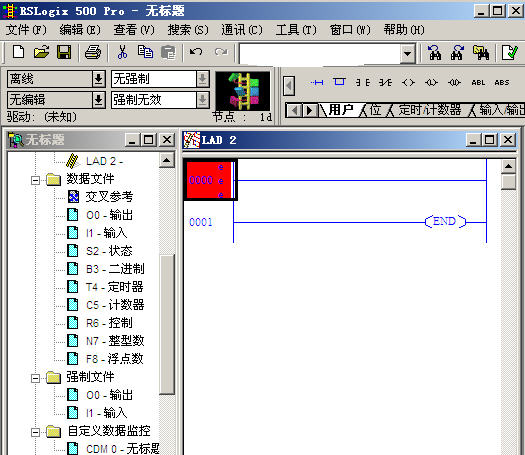
Task: Click the verify project checkmark icon
Action: [x=510, y=53]
